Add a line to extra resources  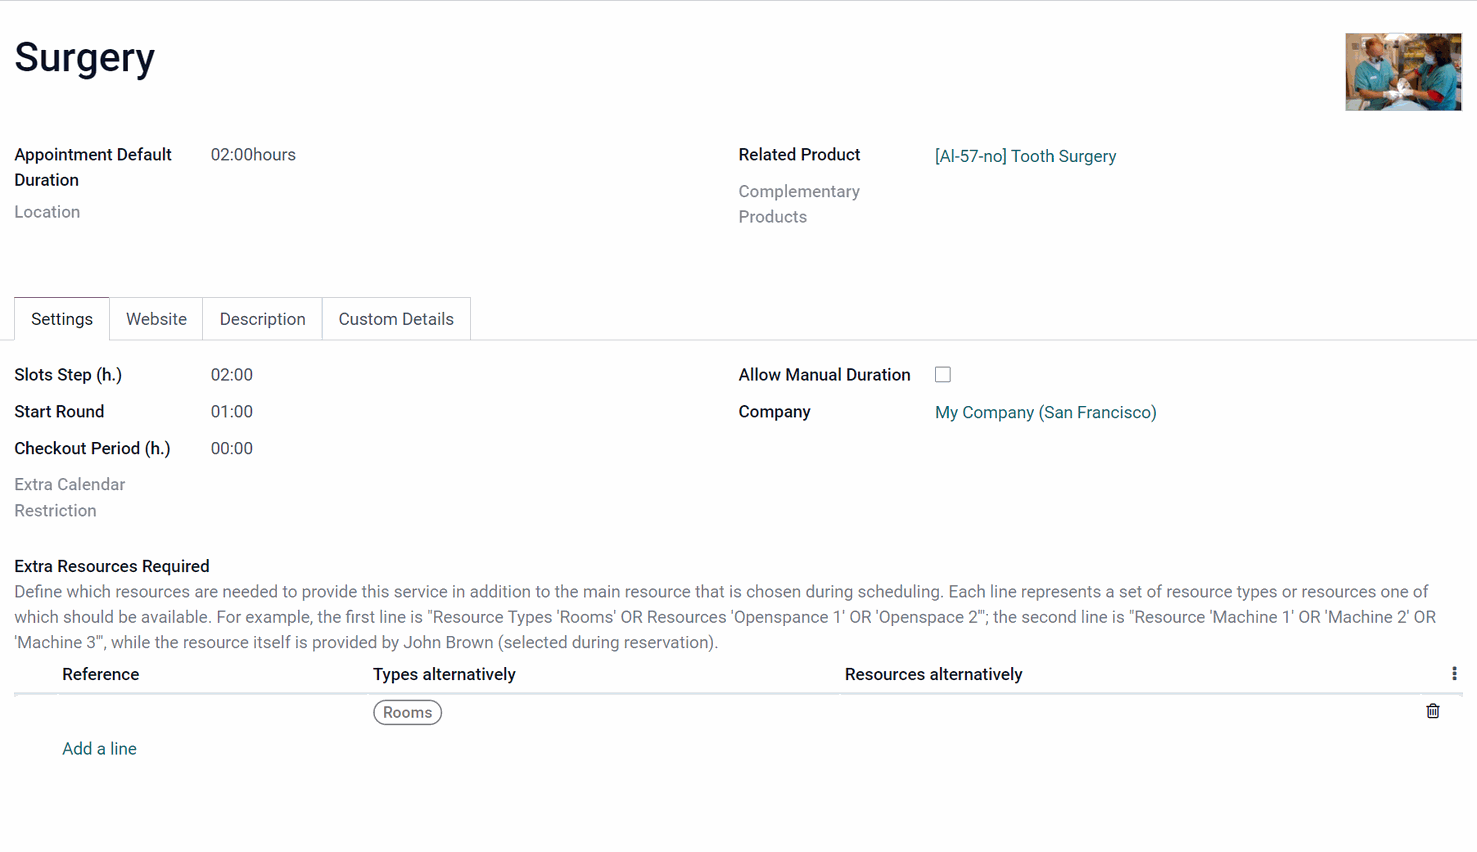coord(99,748)
